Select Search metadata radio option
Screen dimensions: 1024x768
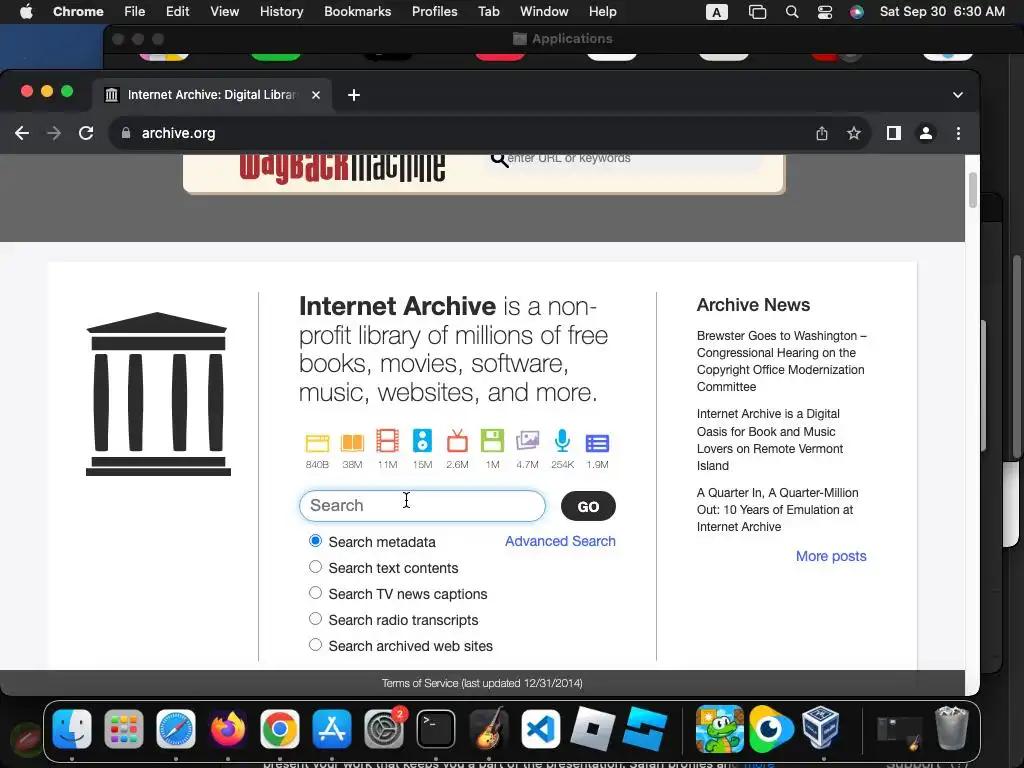tap(315, 541)
